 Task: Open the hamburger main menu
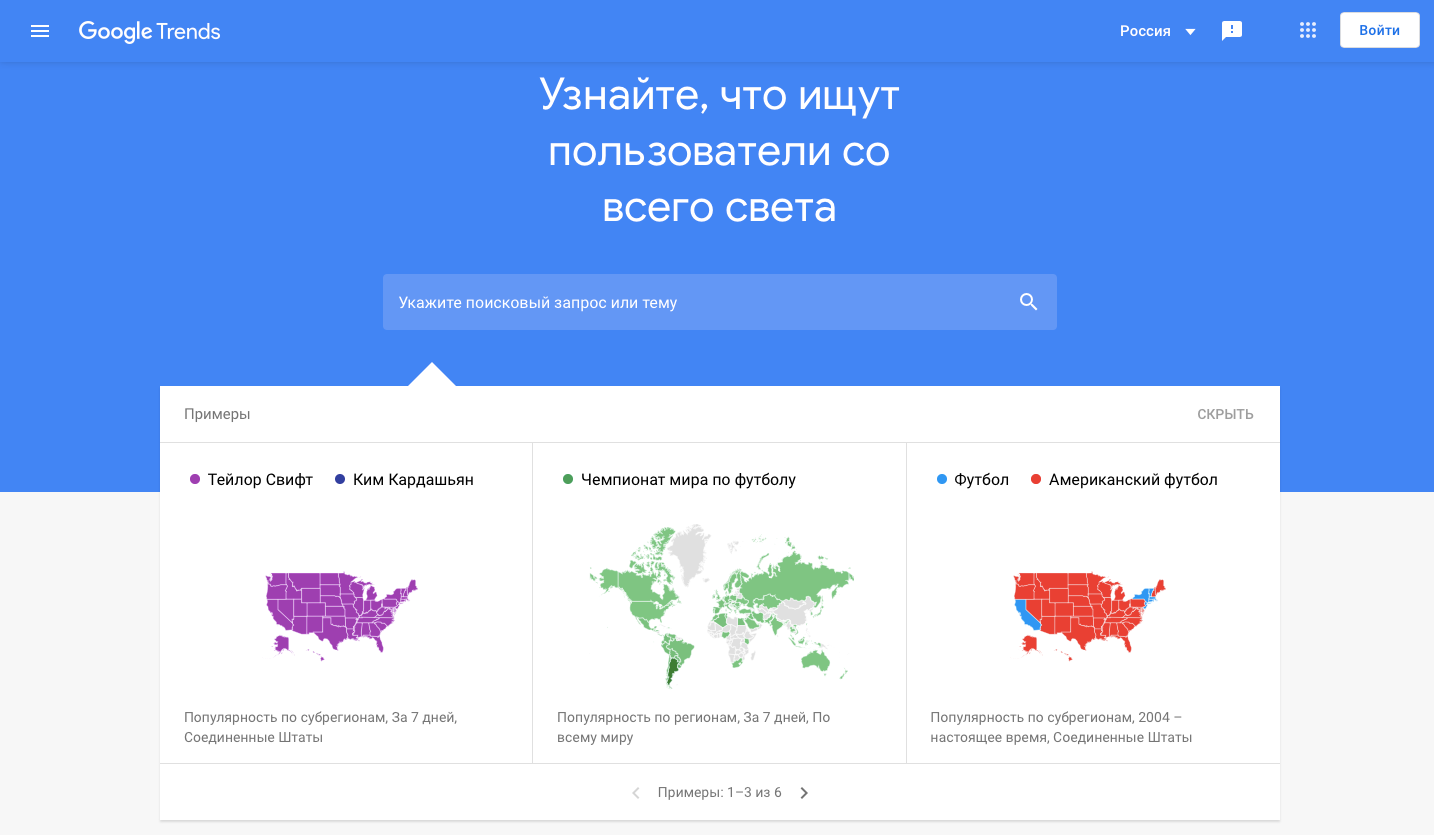(x=40, y=31)
